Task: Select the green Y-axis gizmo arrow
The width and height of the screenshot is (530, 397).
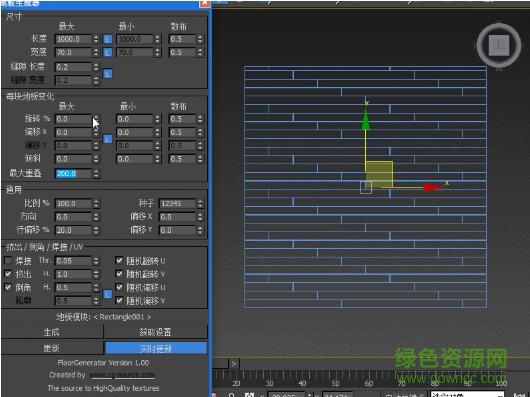Action: coord(365,119)
